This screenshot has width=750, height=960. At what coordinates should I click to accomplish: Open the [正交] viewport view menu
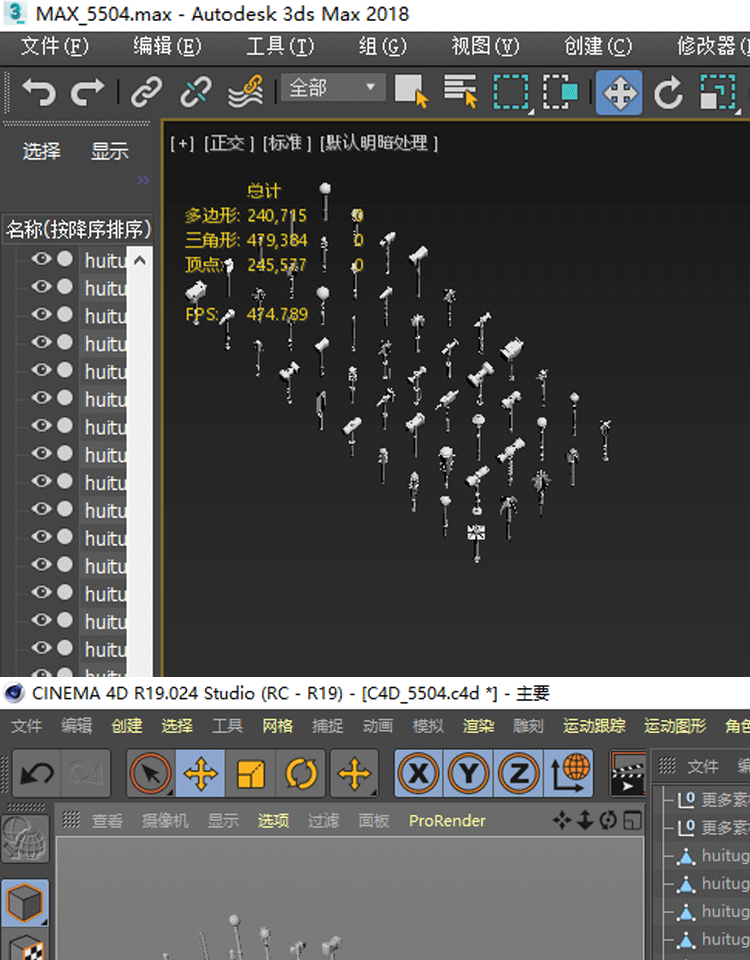coord(228,144)
